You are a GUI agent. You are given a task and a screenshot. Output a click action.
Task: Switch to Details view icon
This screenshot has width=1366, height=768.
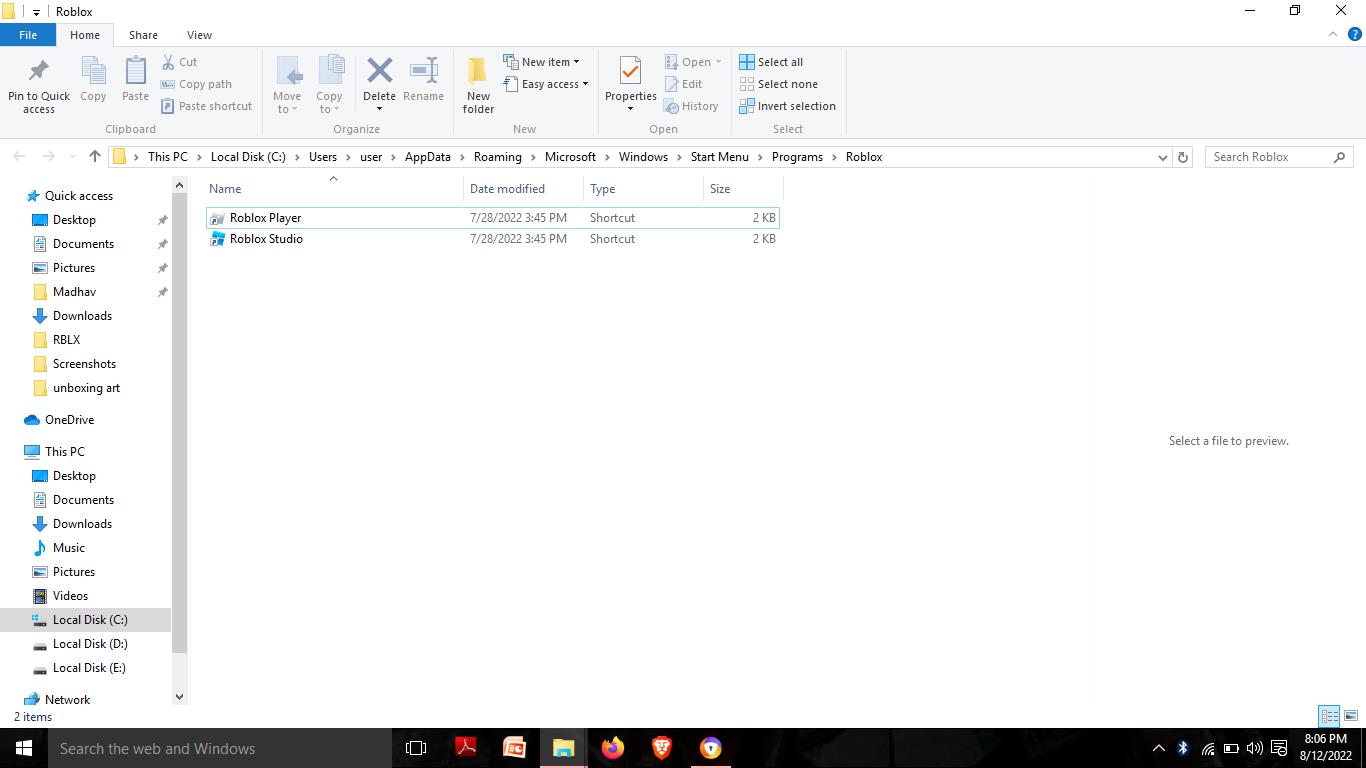click(1329, 716)
